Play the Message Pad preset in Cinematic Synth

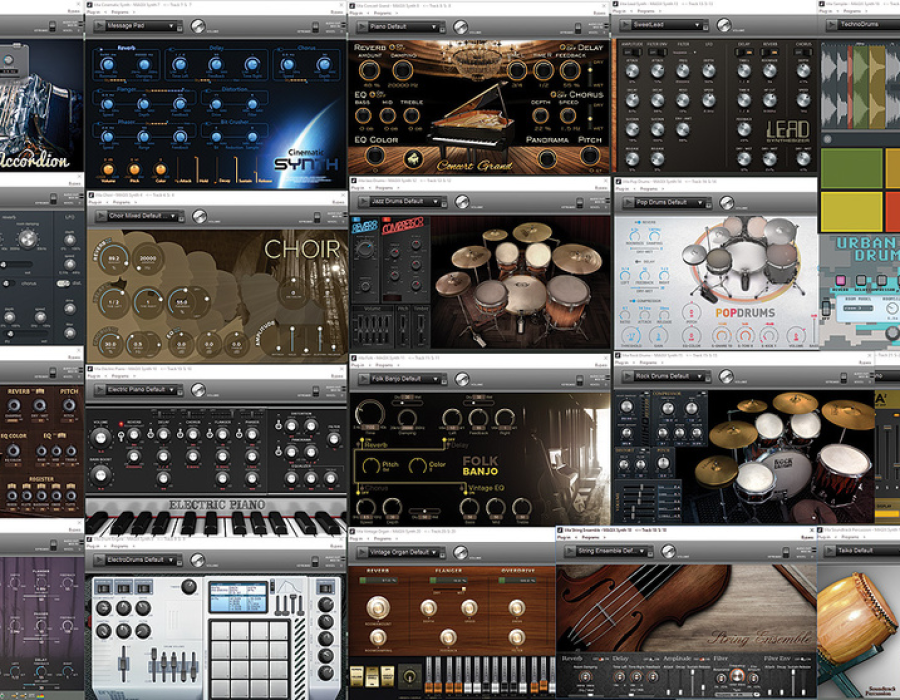(x=99, y=26)
